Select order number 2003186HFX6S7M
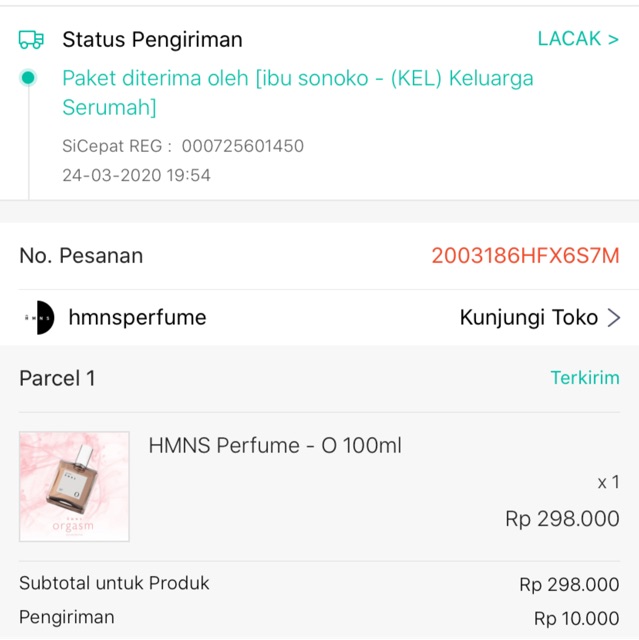Viewport: 639px width, 640px height. [525, 255]
